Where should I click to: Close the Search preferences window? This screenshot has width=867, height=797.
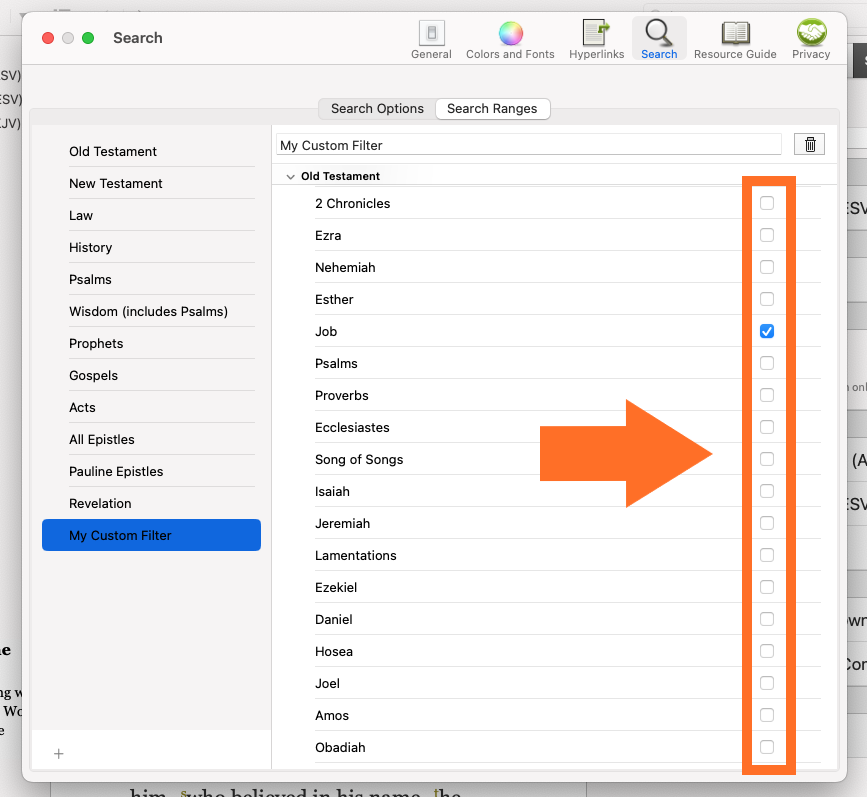coord(48,38)
